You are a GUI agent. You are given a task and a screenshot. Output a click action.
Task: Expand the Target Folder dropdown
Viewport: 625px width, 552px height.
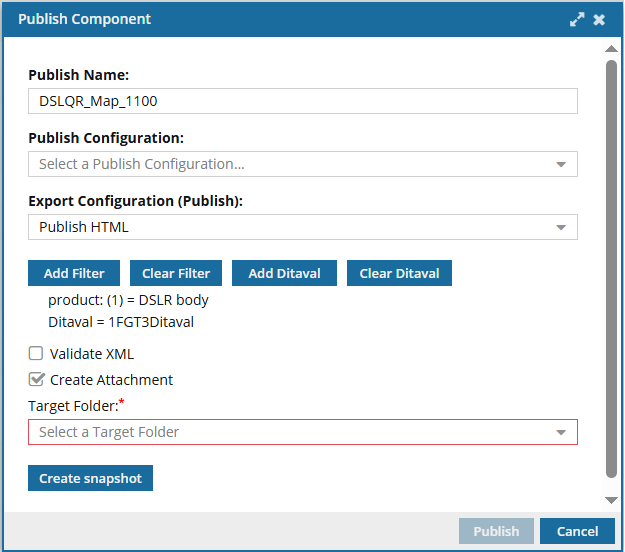302,432
